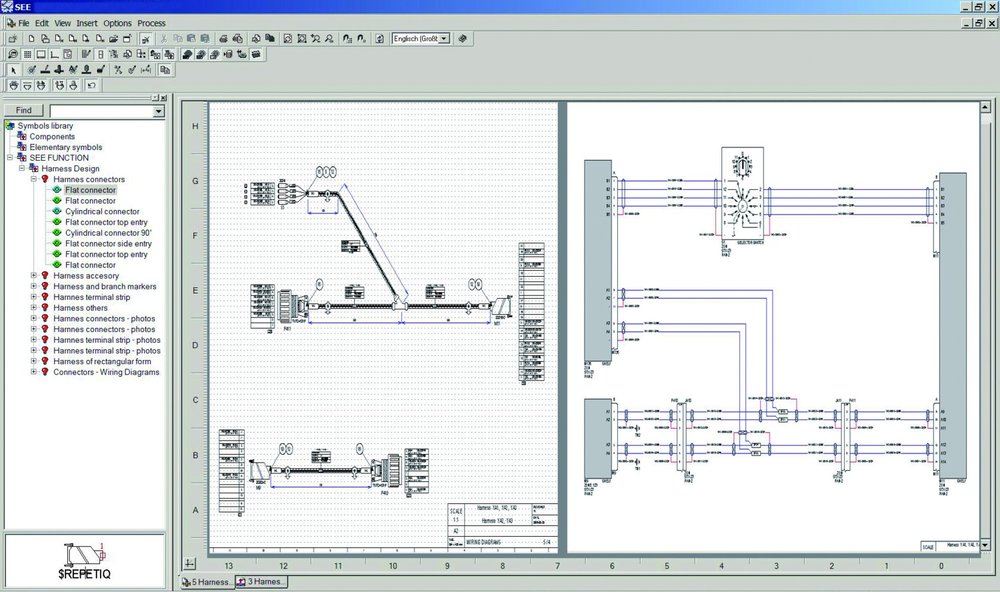Select Cylindrical connector 90° item
1000x592 pixels.
coord(108,233)
